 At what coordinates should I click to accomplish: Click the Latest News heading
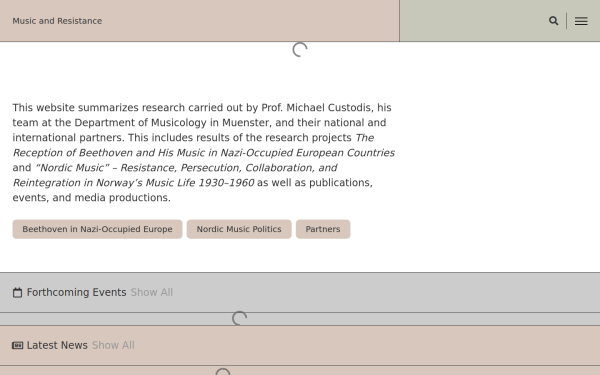click(x=57, y=345)
